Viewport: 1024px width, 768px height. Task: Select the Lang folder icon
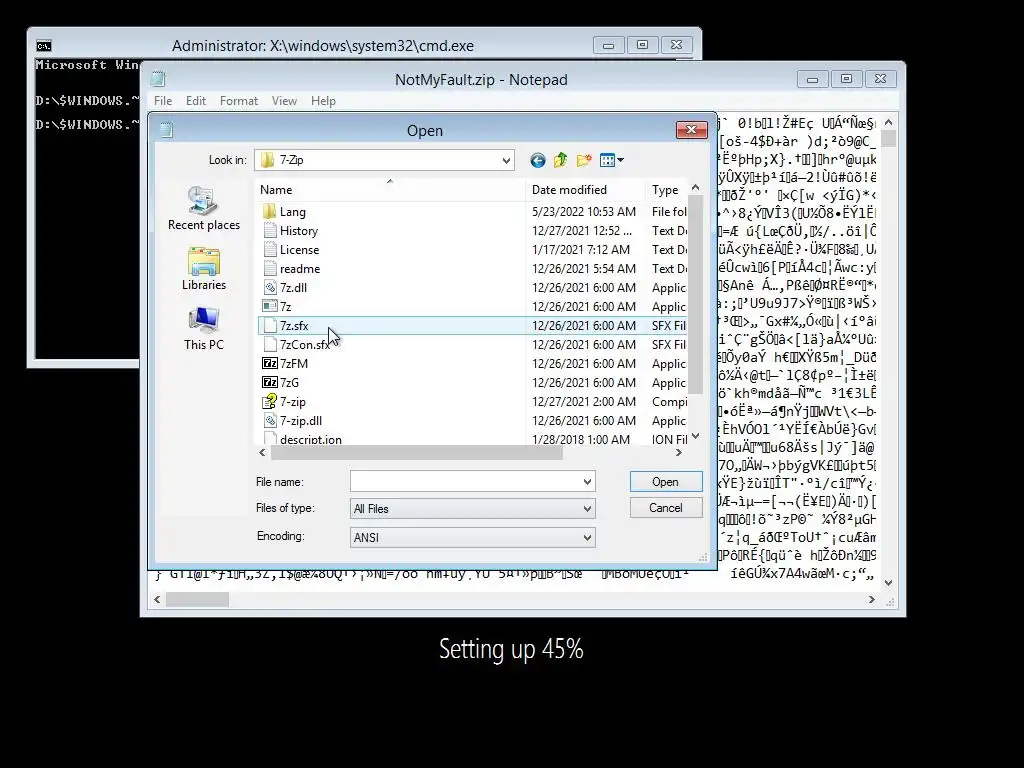[269, 212]
